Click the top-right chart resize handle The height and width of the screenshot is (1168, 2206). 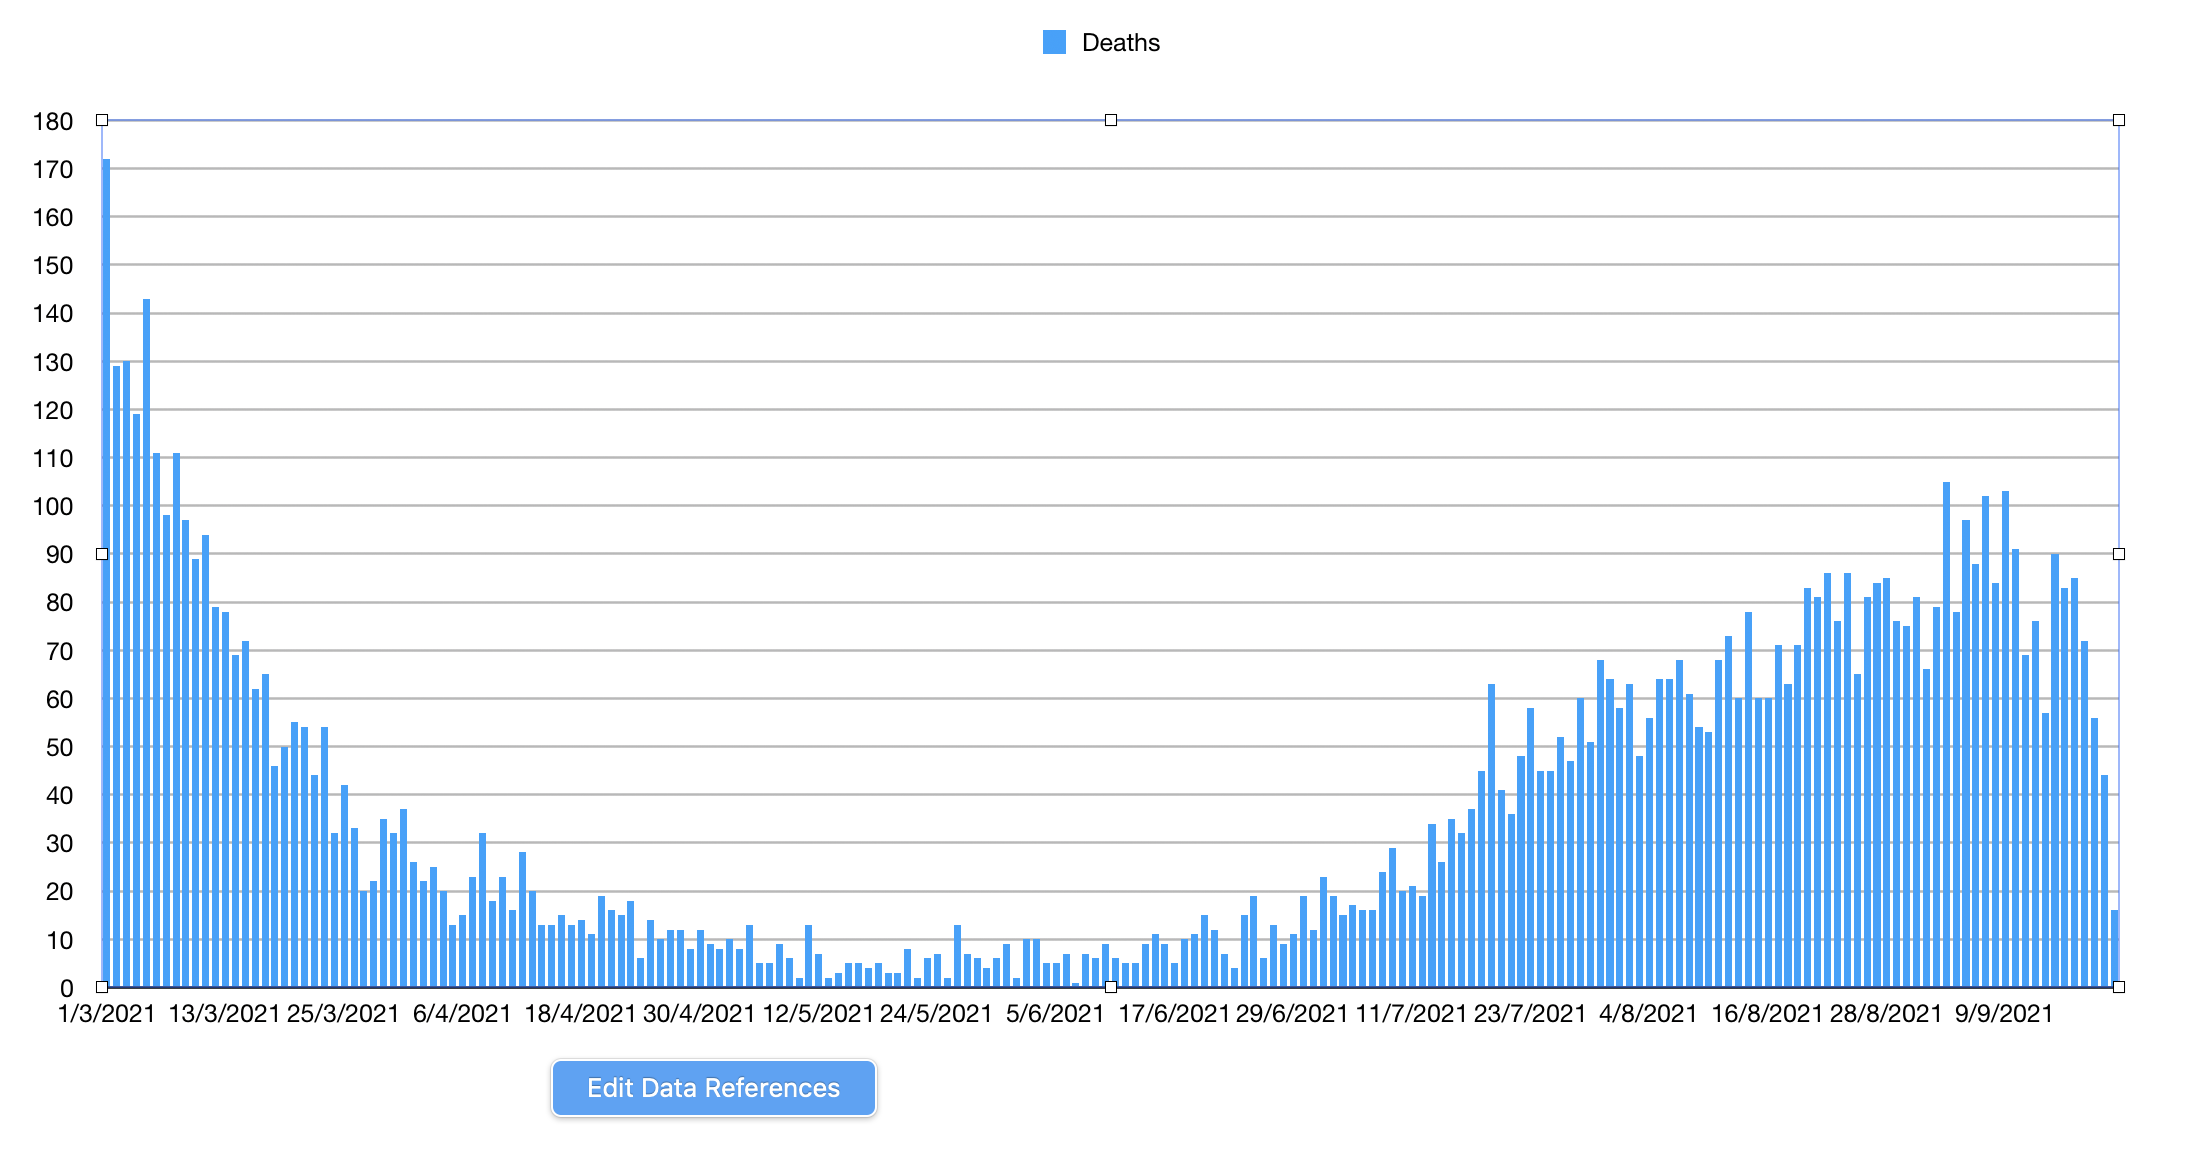click(x=2118, y=120)
